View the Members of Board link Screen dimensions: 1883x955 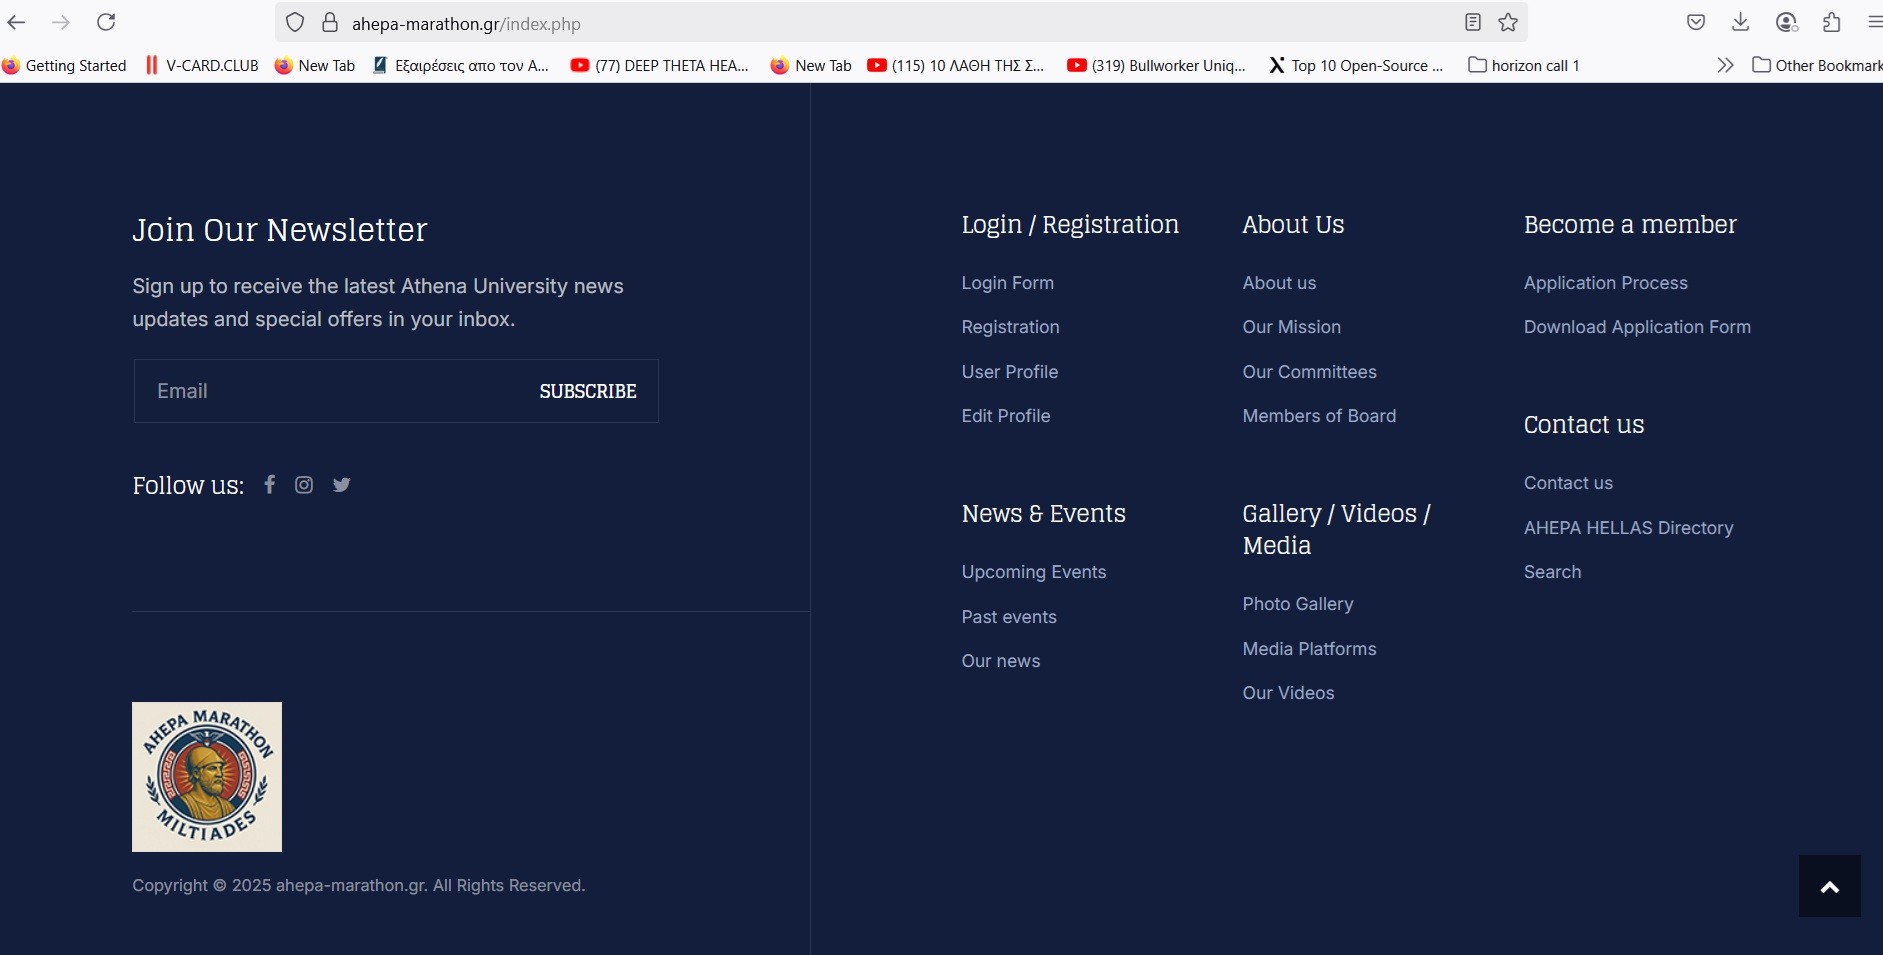click(x=1319, y=416)
